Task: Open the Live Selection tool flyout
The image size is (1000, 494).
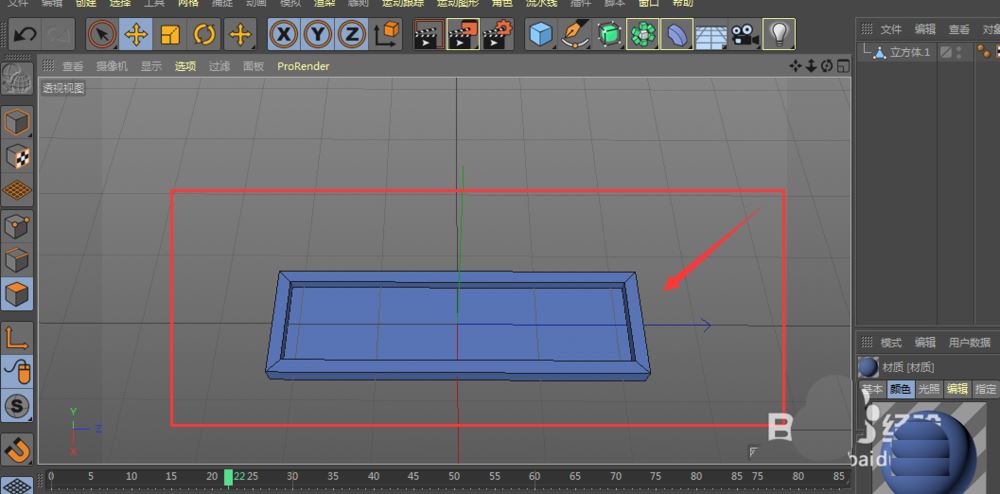Action: tap(102, 34)
